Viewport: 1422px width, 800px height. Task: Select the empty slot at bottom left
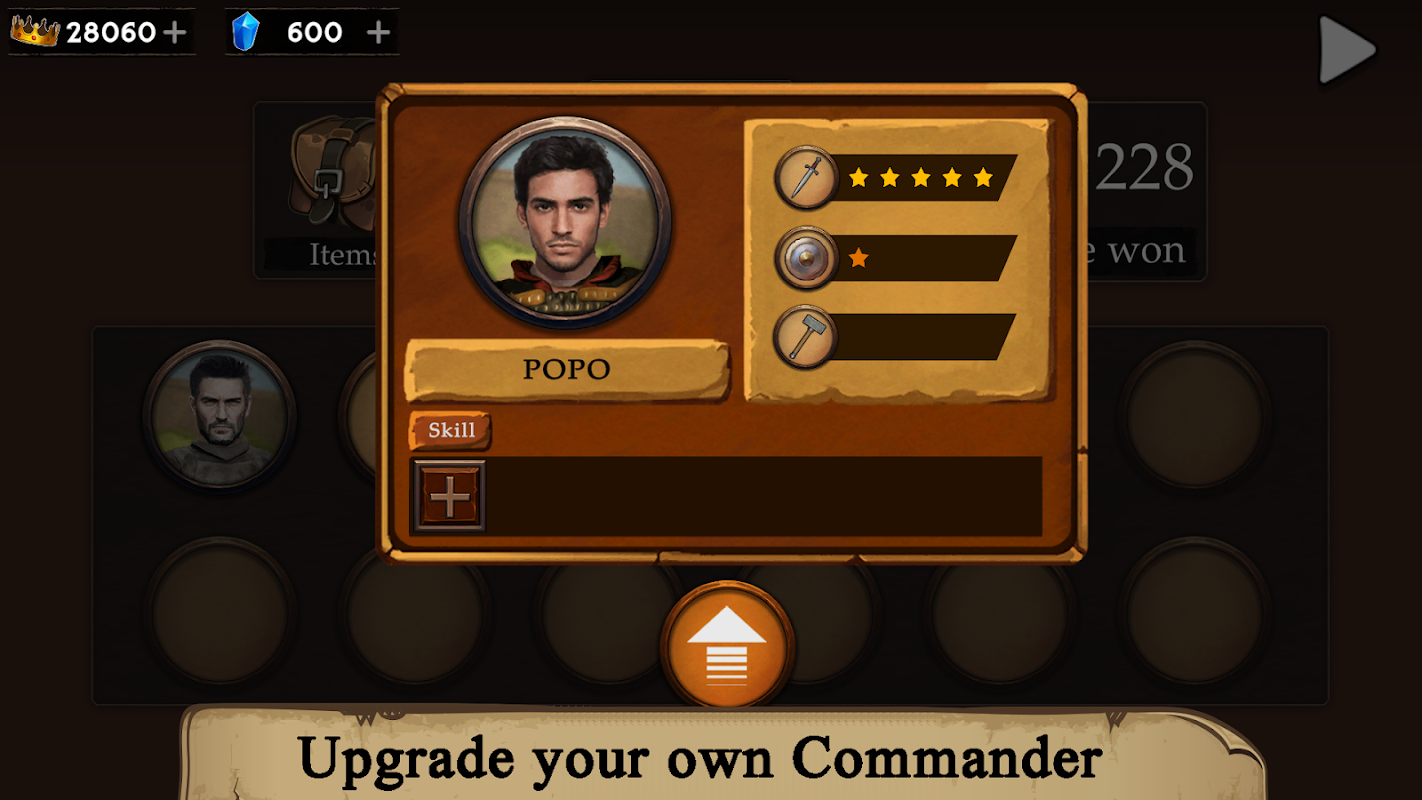pyautogui.click(x=220, y=612)
